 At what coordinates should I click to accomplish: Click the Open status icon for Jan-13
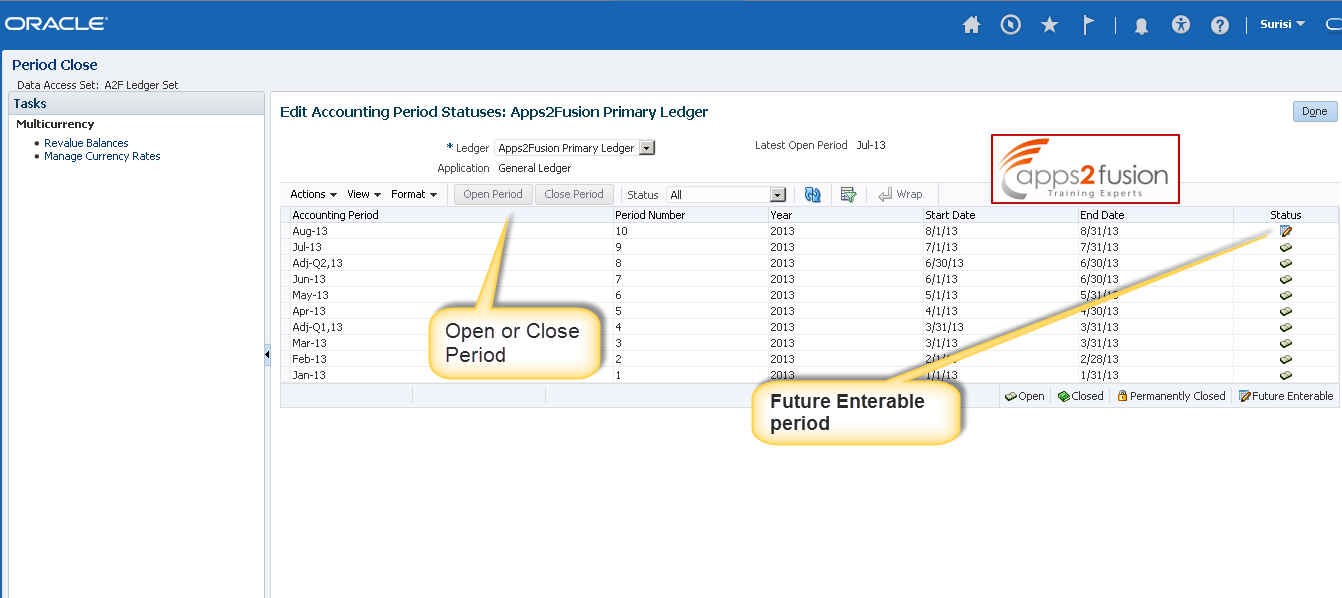pyautogui.click(x=1285, y=375)
